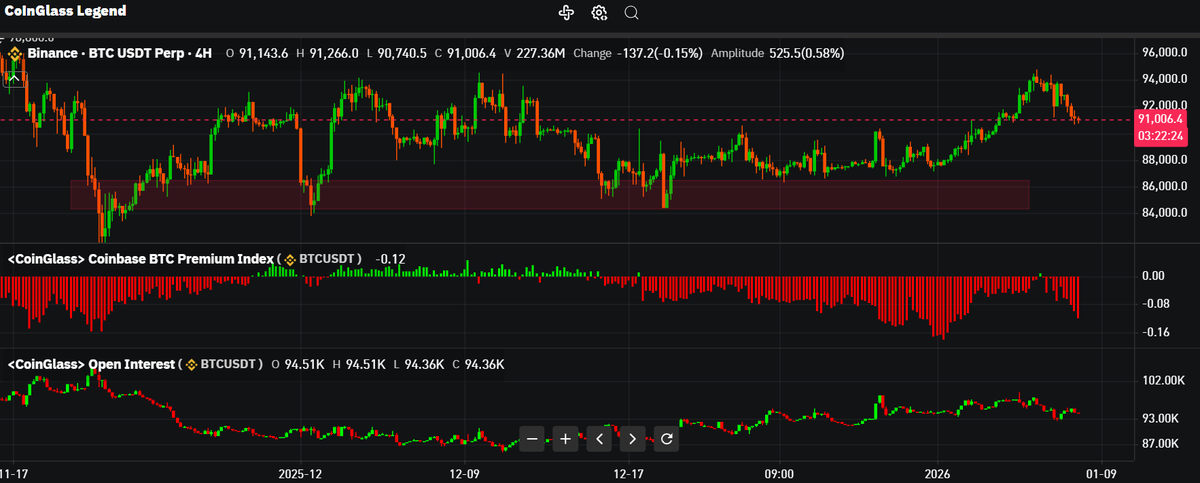Click the open interest open value 94.51K
The height and width of the screenshot is (483, 1200).
click(x=307, y=365)
